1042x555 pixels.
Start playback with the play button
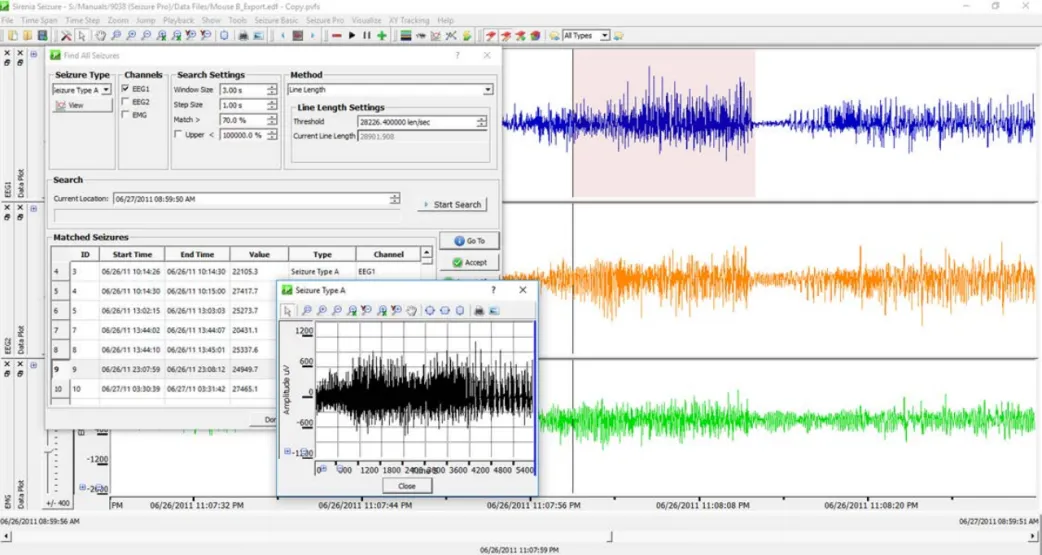[352, 36]
